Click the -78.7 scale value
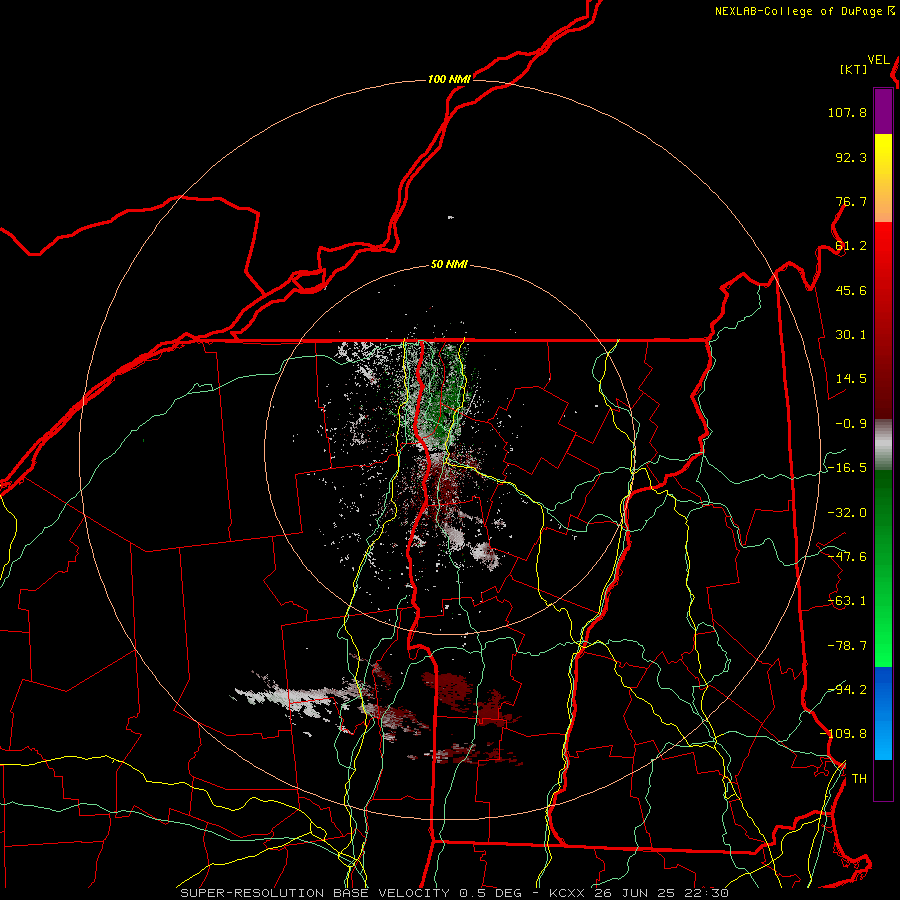 click(847, 646)
